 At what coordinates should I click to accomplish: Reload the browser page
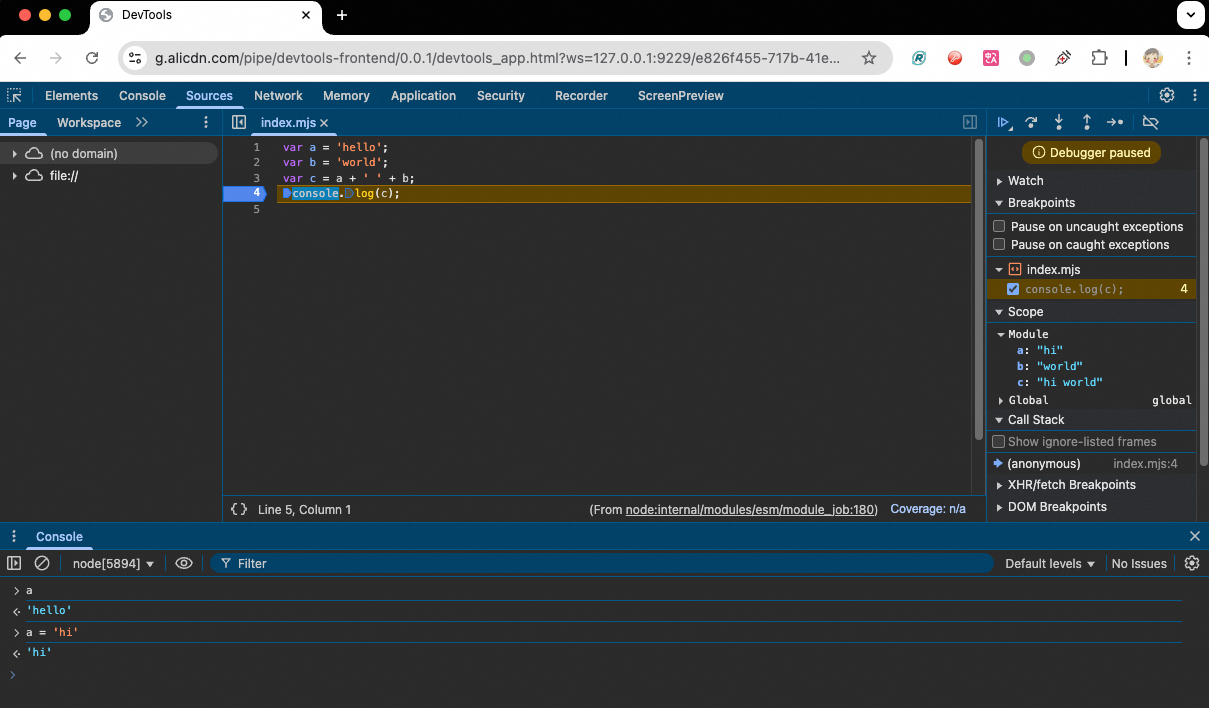92,58
